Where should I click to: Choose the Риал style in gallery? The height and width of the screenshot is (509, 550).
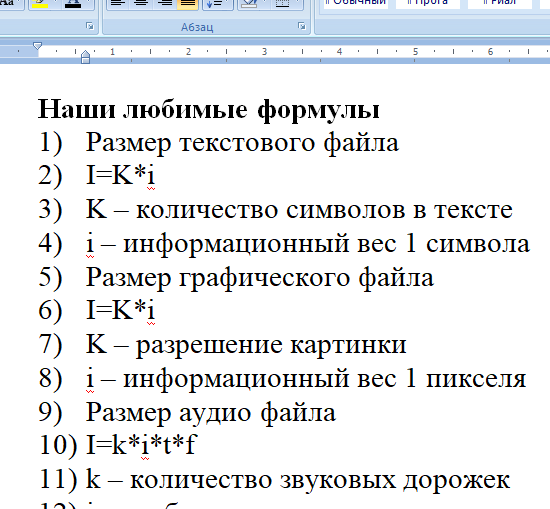click(499, 4)
